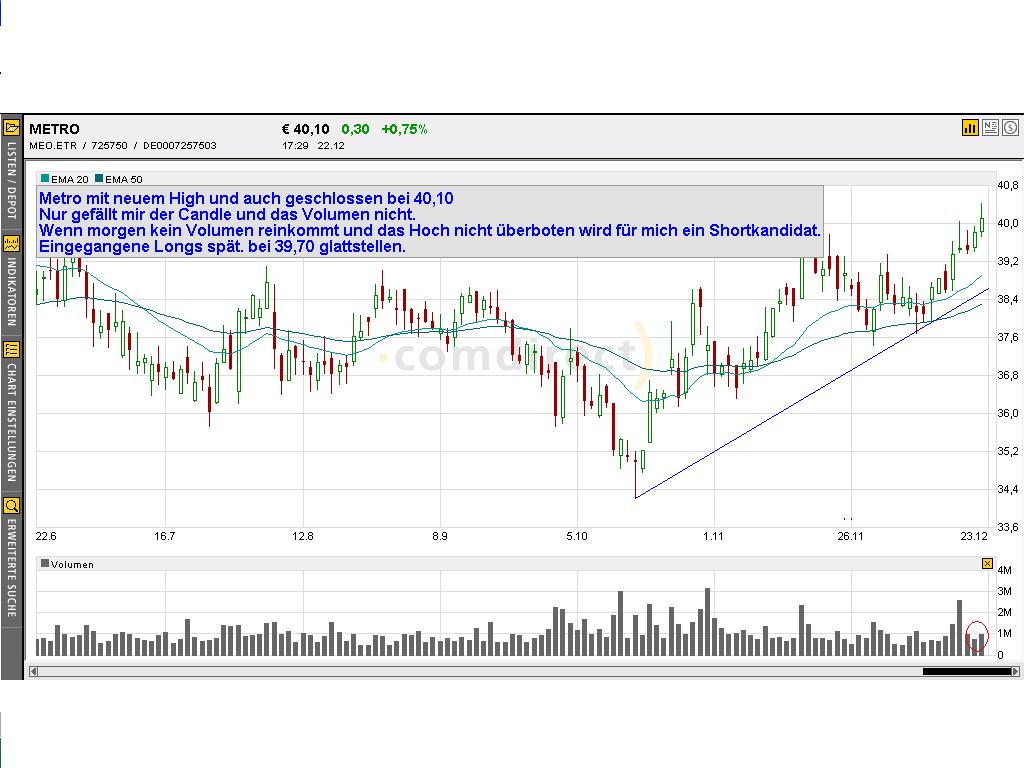Open the CHART EINSTELLUNGEN sidebar tab
This screenshot has height=768, width=1024.
(11, 423)
